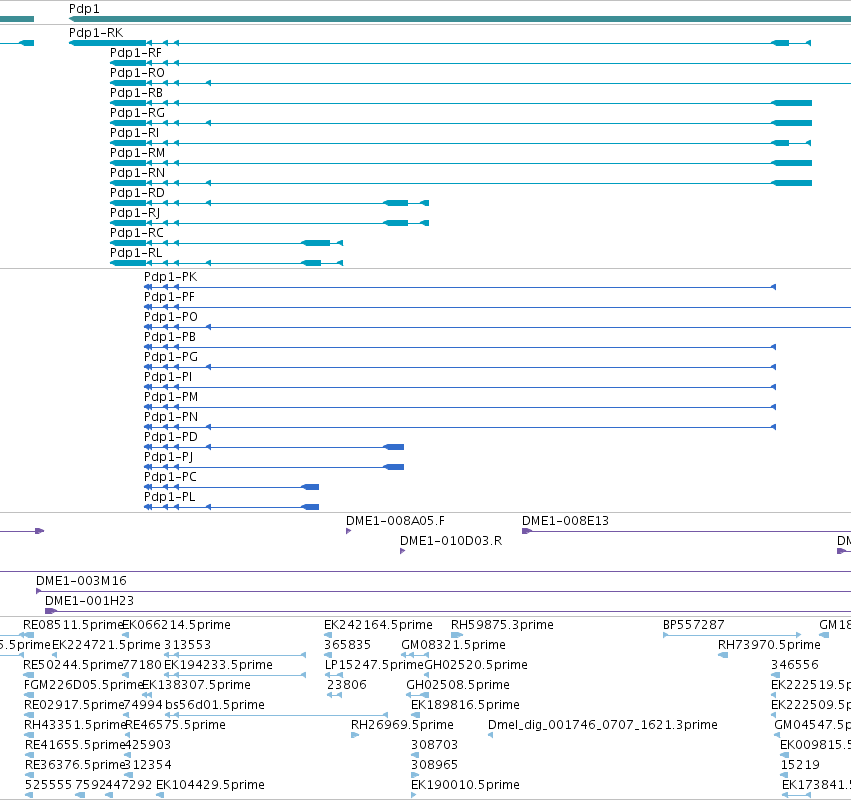Click EST RE02917.5prime
Viewport: 851px width, 800px height.
pos(74,705)
